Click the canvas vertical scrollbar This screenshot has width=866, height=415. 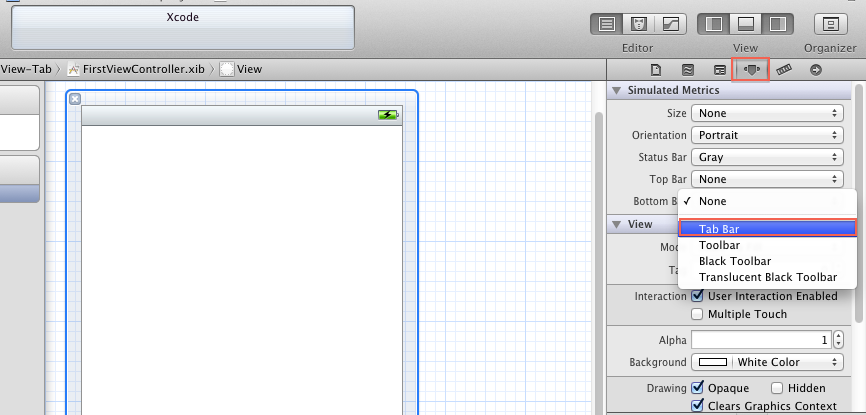598,262
